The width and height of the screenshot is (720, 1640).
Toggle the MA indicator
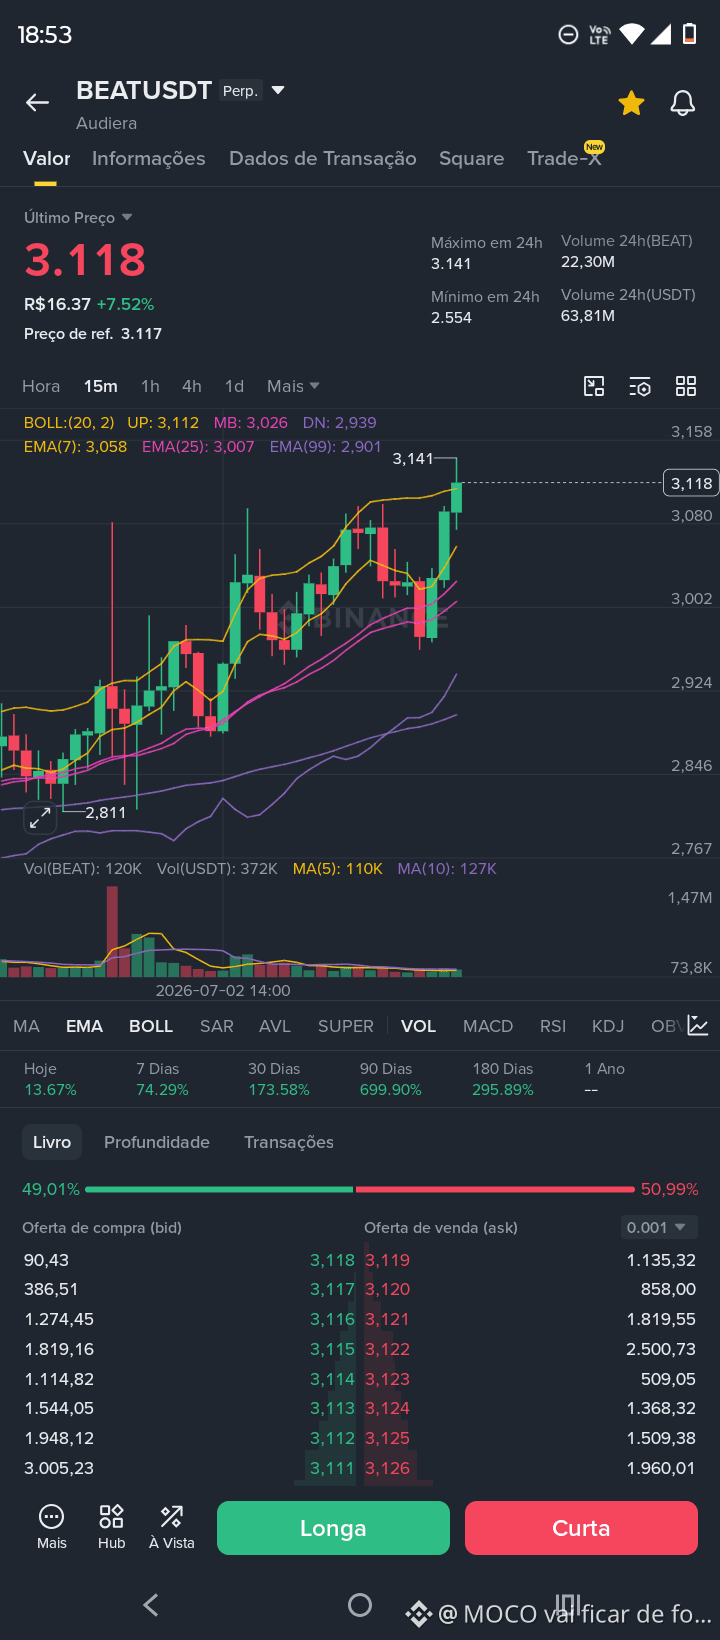point(27,1026)
